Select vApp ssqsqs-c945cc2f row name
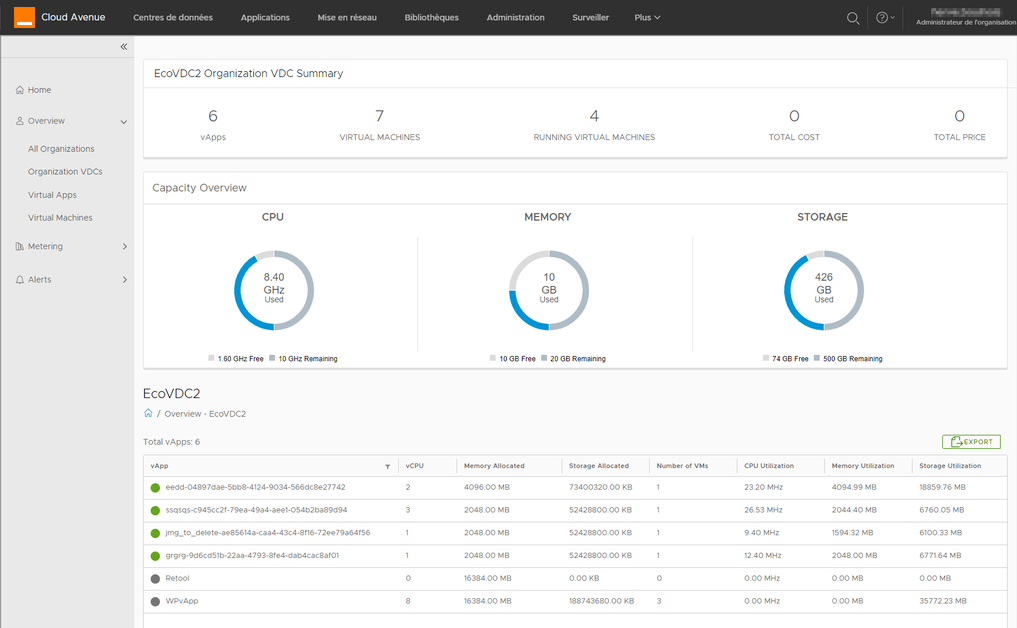Image resolution: width=1017 pixels, height=628 pixels. coord(256,510)
